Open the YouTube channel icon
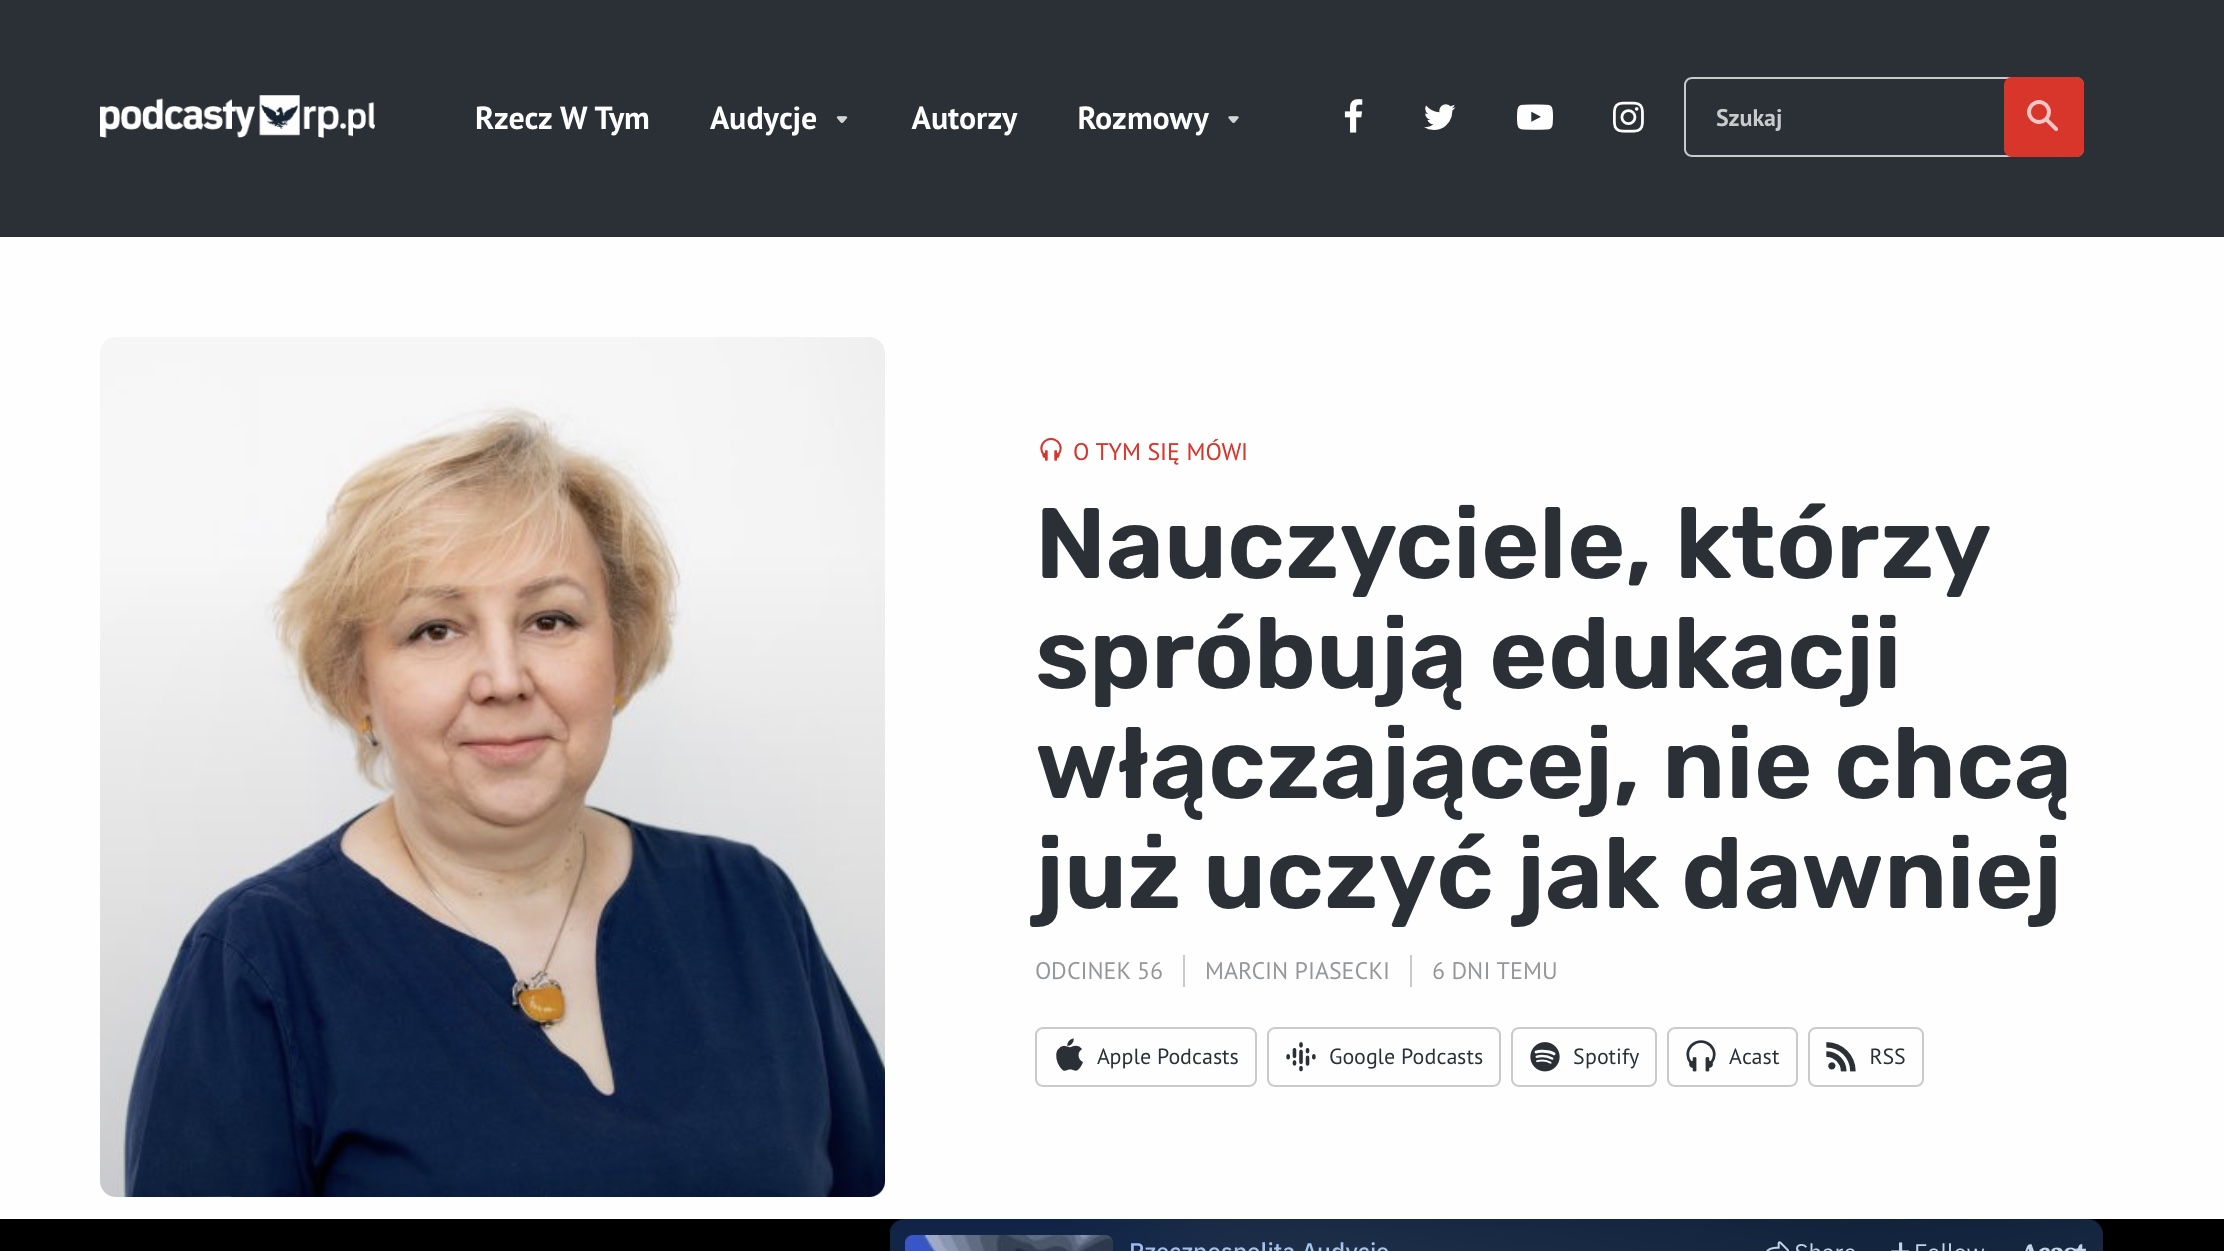The width and height of the screenshot is (2224, 1251). [1534, 117]
